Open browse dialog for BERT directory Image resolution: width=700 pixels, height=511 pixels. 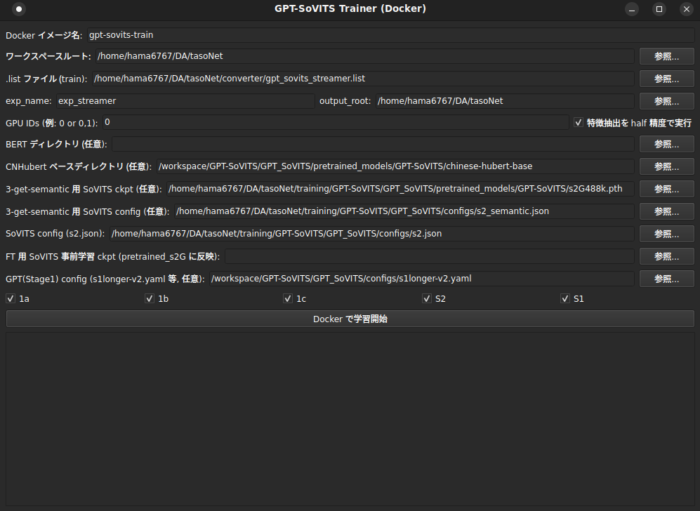(666, 144)
